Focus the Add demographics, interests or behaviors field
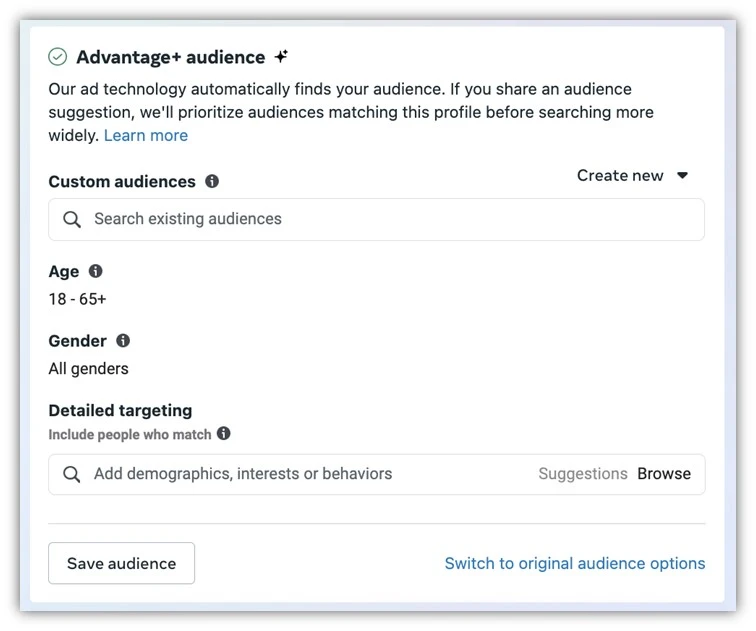 coord(377,474)
